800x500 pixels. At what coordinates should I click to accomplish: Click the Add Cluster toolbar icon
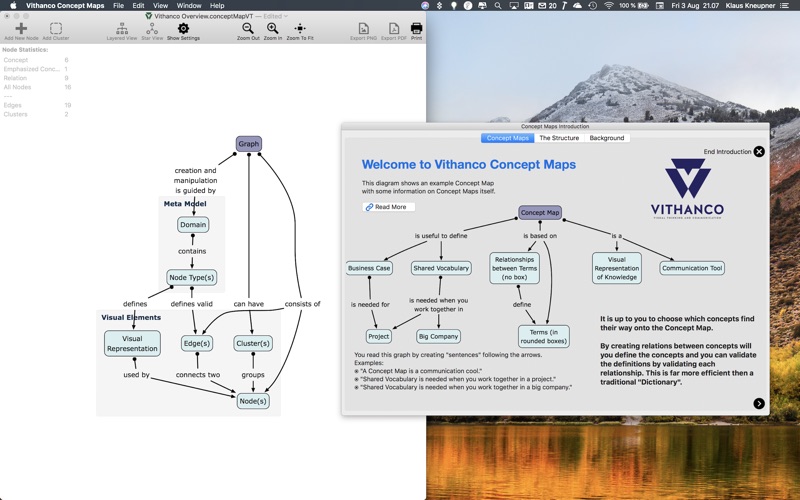pyautogui.click(x=56, y=29)
